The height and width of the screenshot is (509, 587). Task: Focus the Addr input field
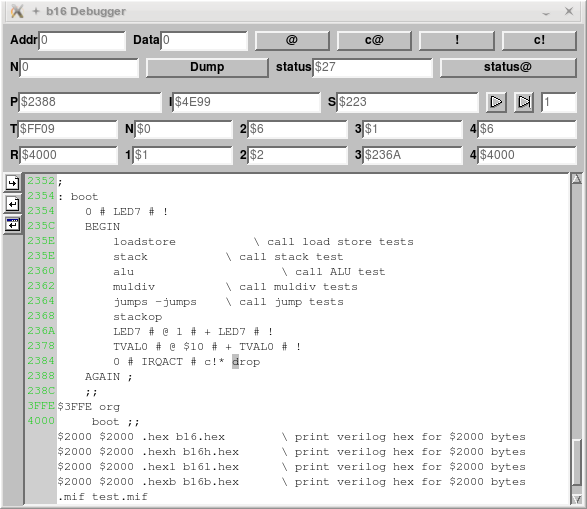(x=82, y=40)
